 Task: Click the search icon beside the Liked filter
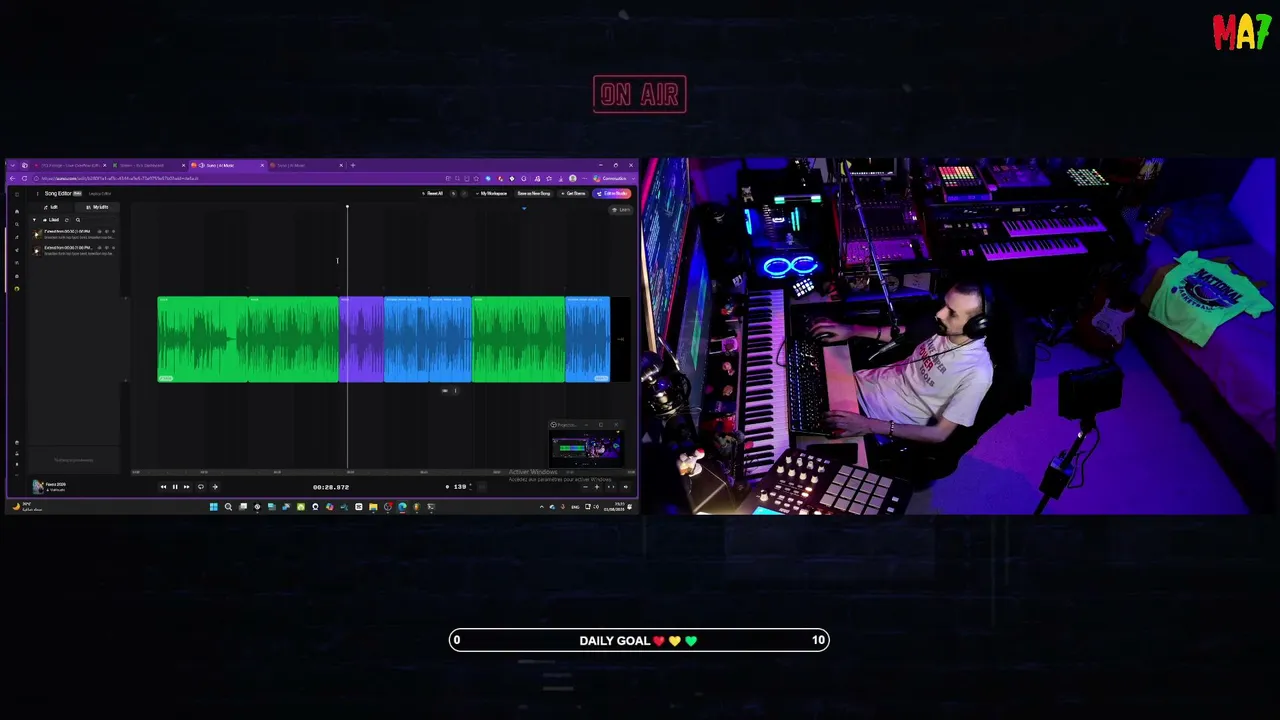click(78, 220)
